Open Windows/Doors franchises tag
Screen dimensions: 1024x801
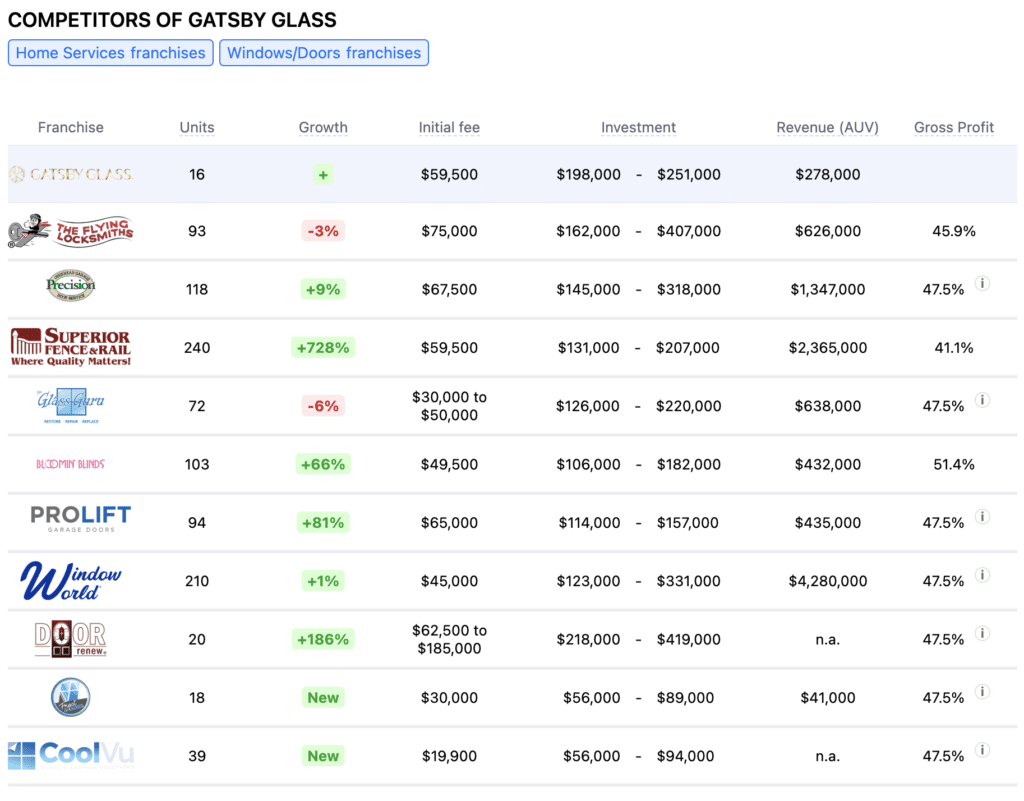324,53
